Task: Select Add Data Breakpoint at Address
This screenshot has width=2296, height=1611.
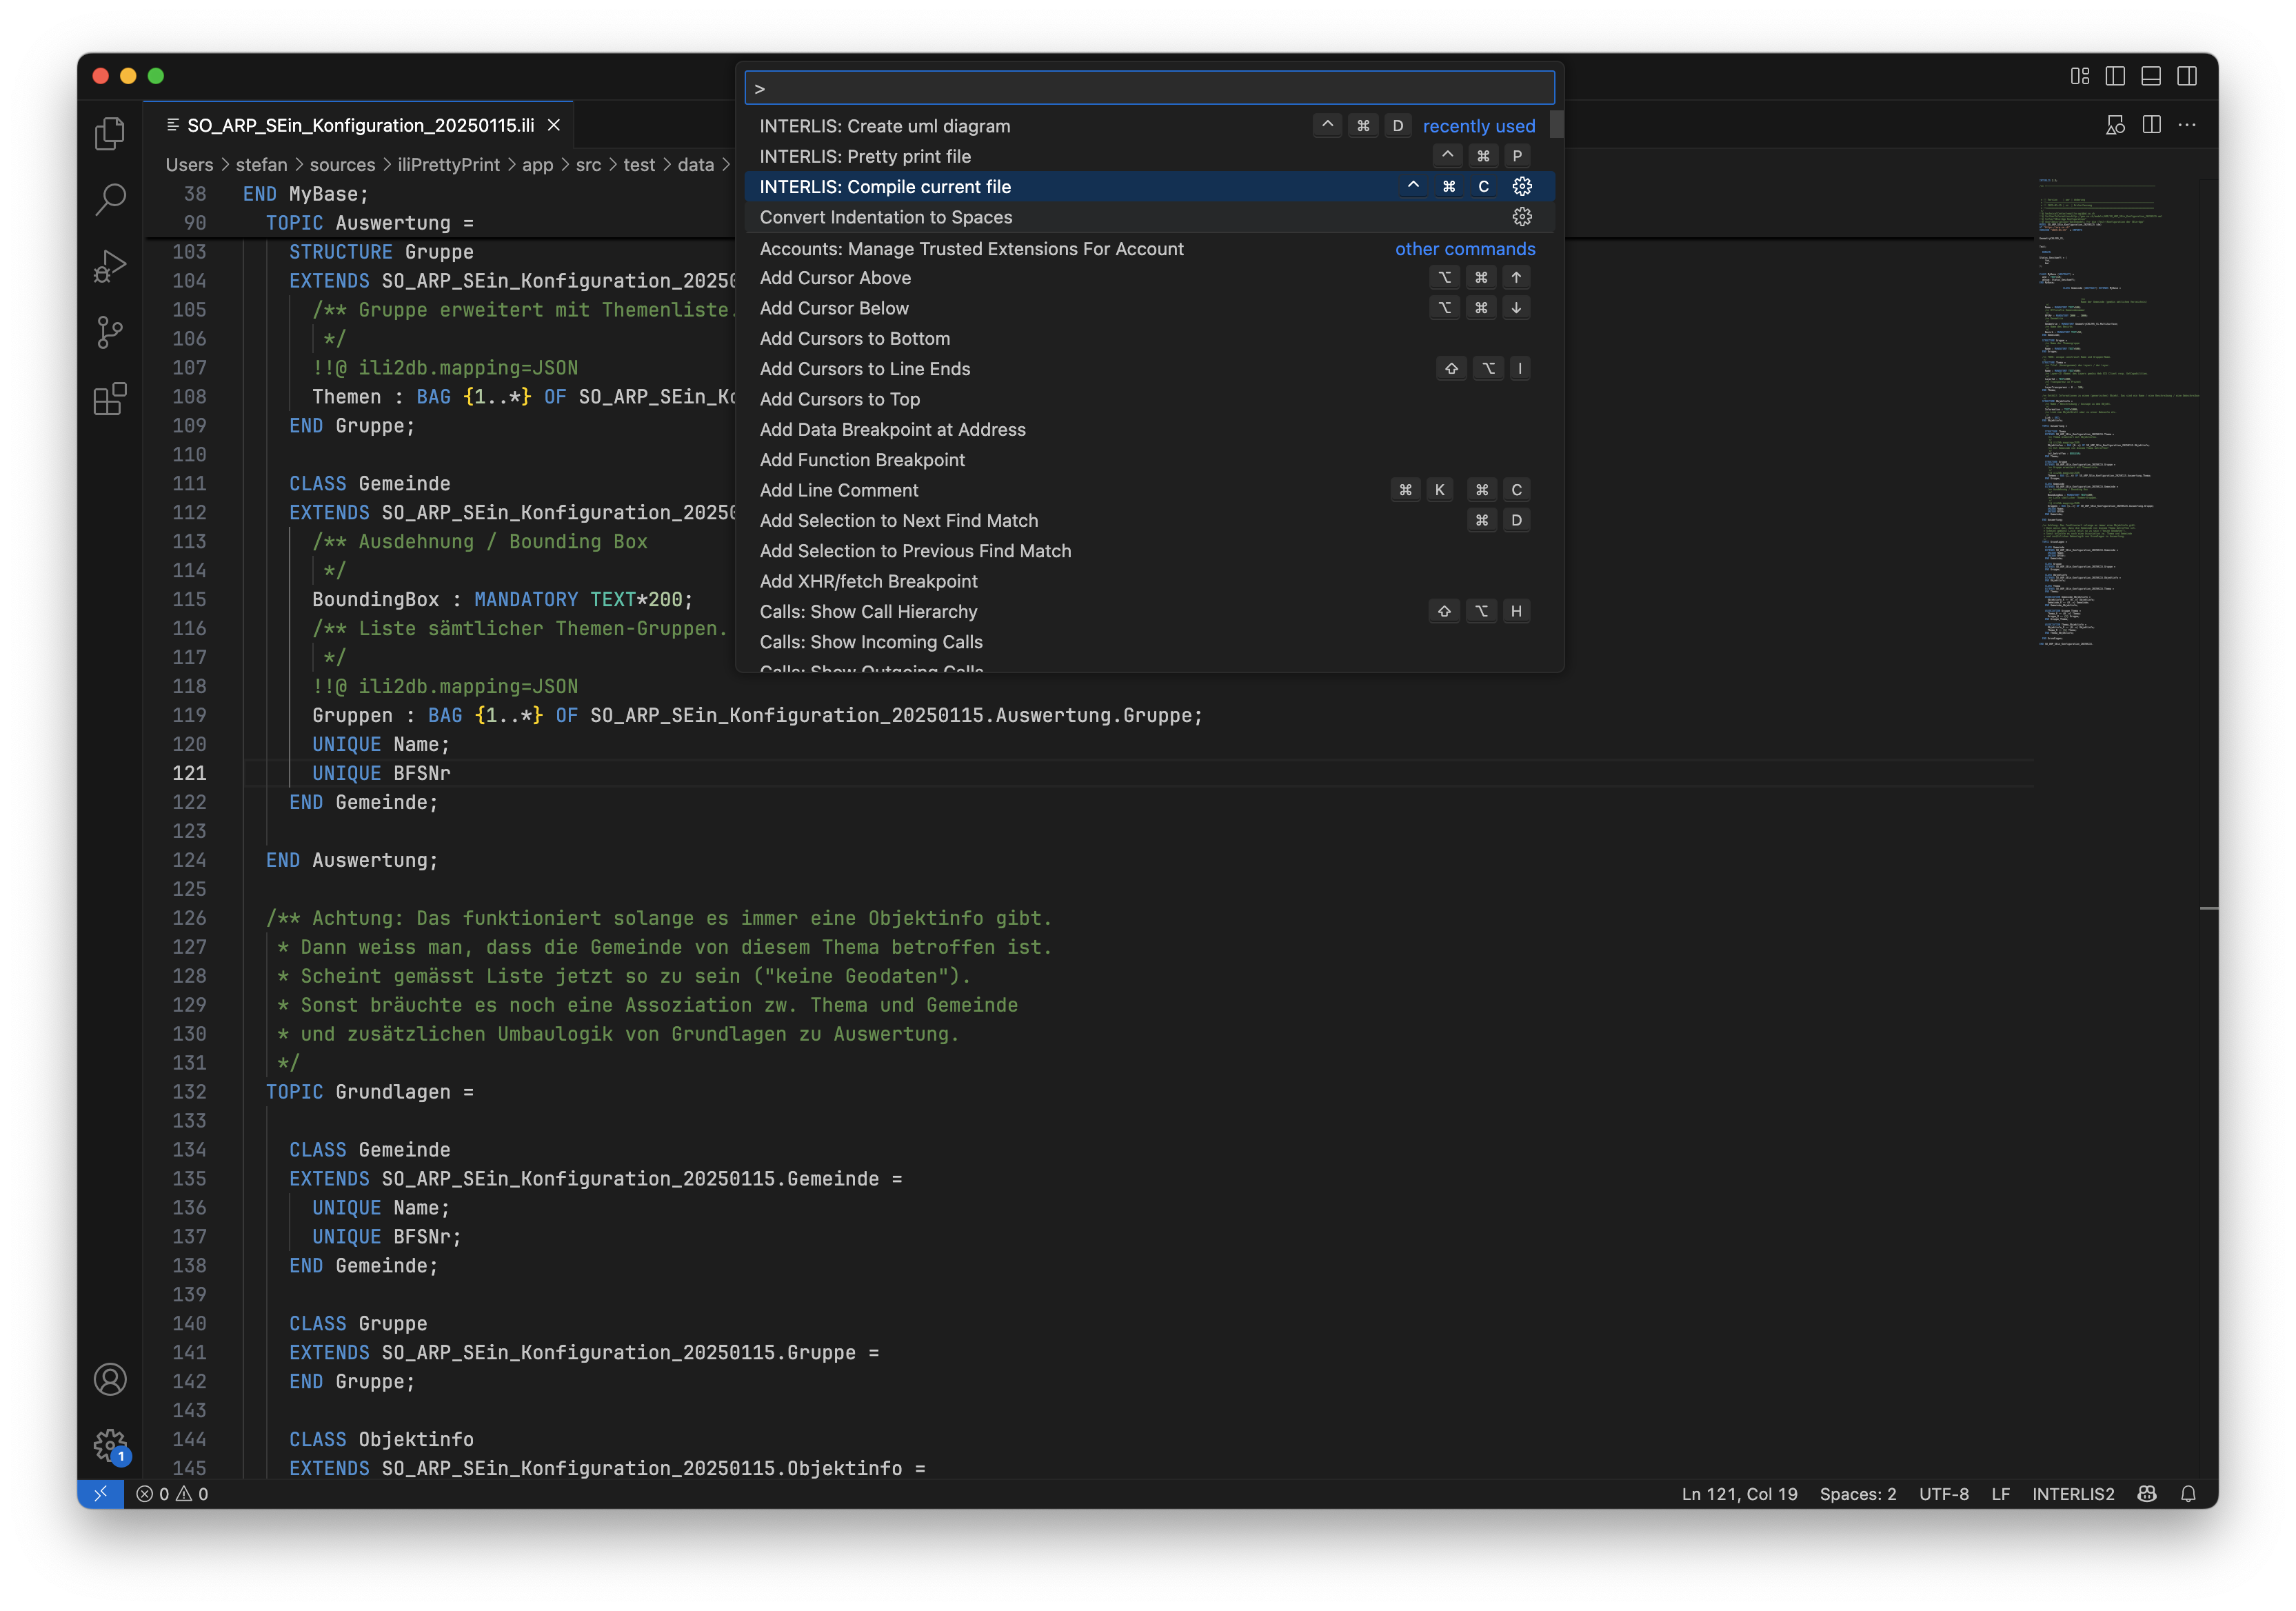Action: pyautogui.click(x=1150, y=430)
